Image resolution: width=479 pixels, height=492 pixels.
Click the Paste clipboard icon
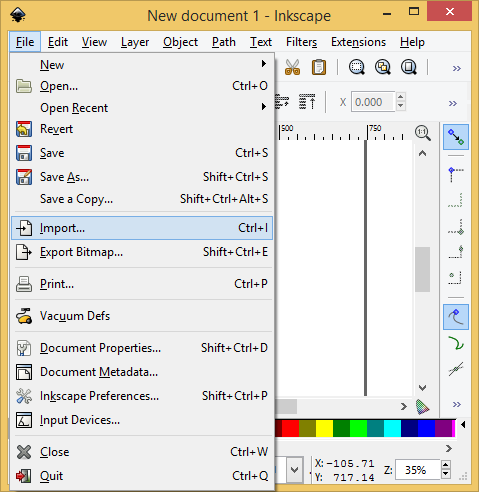pos(319,67)
